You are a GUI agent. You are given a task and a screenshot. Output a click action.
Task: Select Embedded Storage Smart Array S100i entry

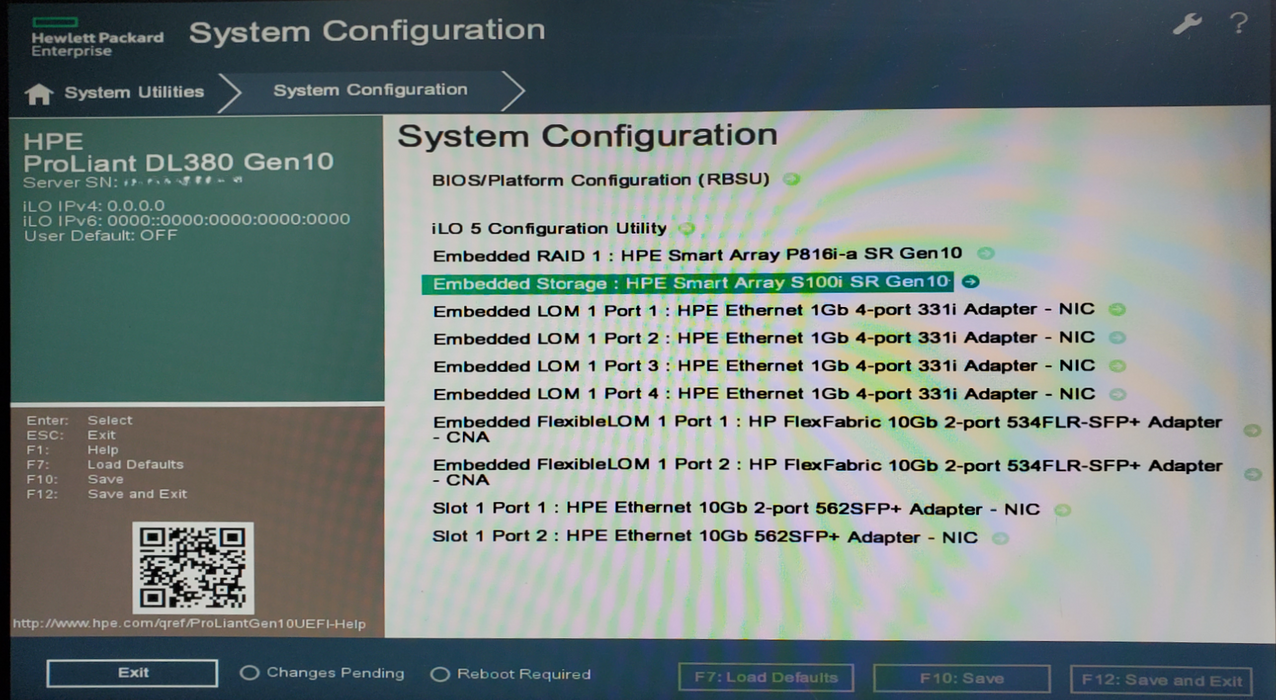pos(687,283)
